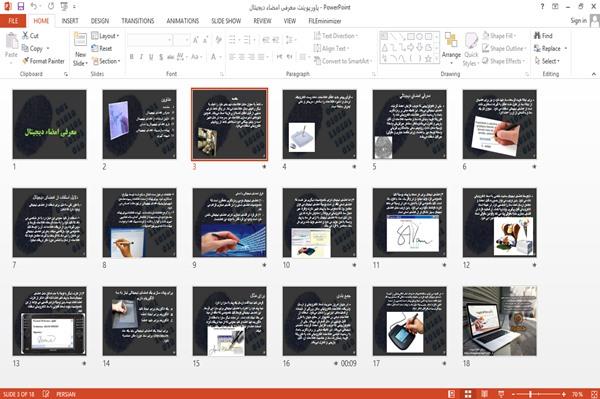600x399 pixels.
Task: Select slide 11 signature thumbnail
Action: point(409,223)
